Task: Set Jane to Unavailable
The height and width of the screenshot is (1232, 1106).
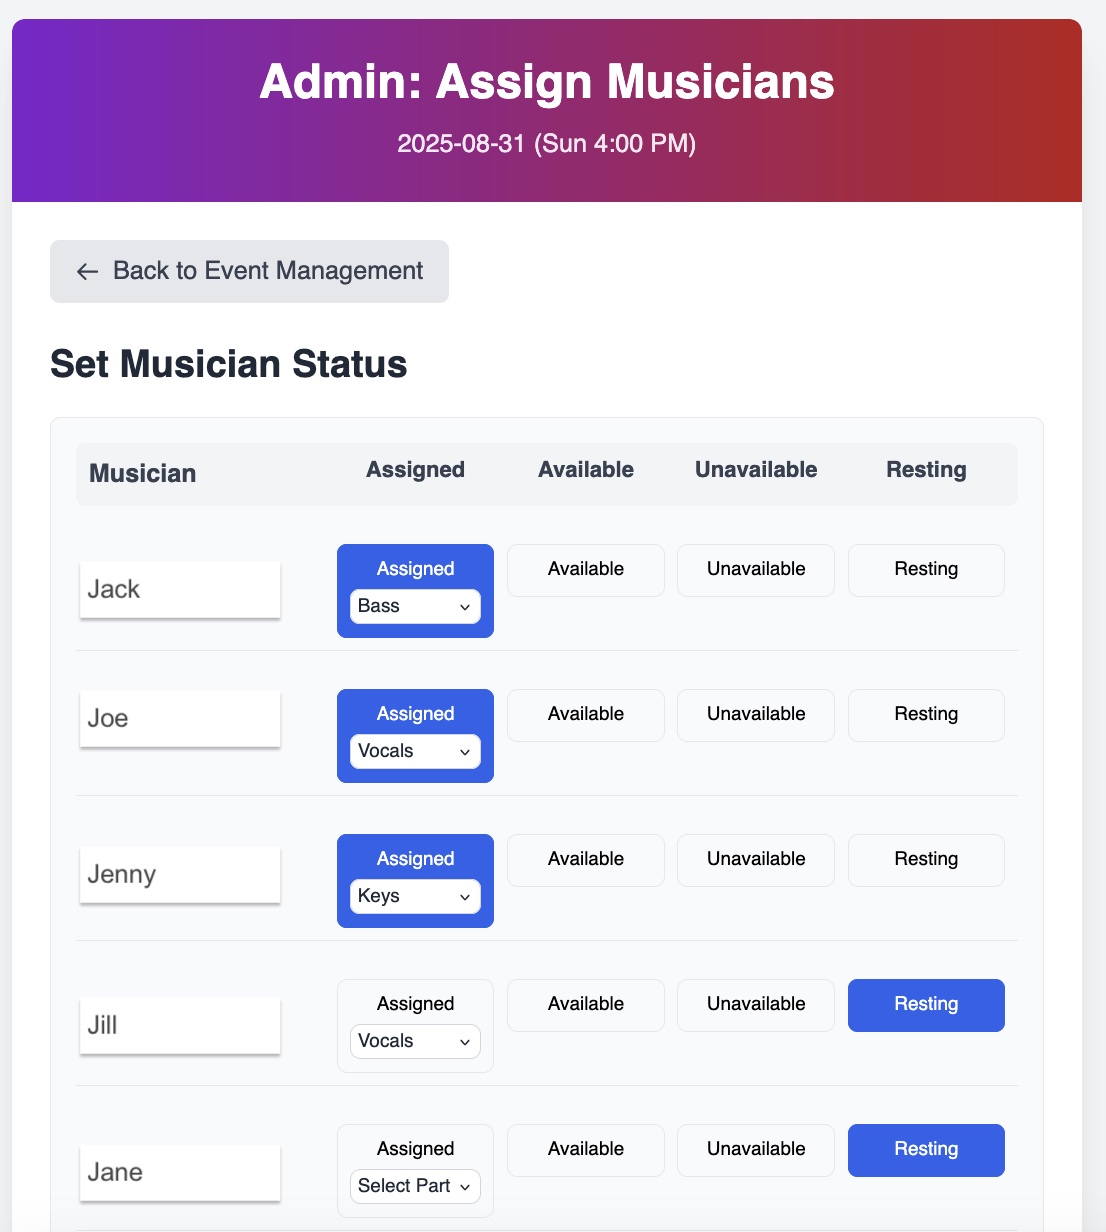Action: 756,1150
